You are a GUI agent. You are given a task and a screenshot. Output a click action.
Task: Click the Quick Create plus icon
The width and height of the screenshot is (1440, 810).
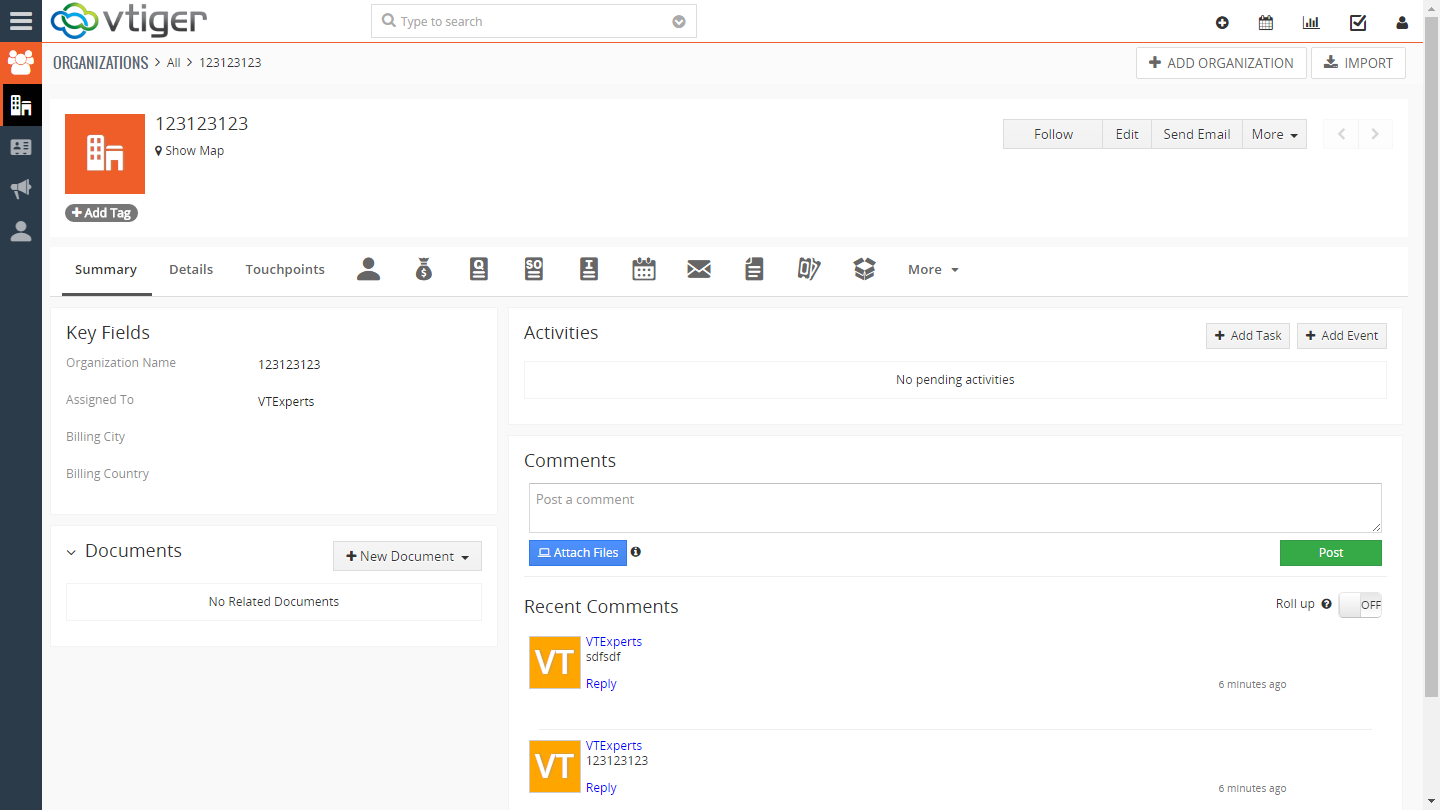coord(1222,22)
